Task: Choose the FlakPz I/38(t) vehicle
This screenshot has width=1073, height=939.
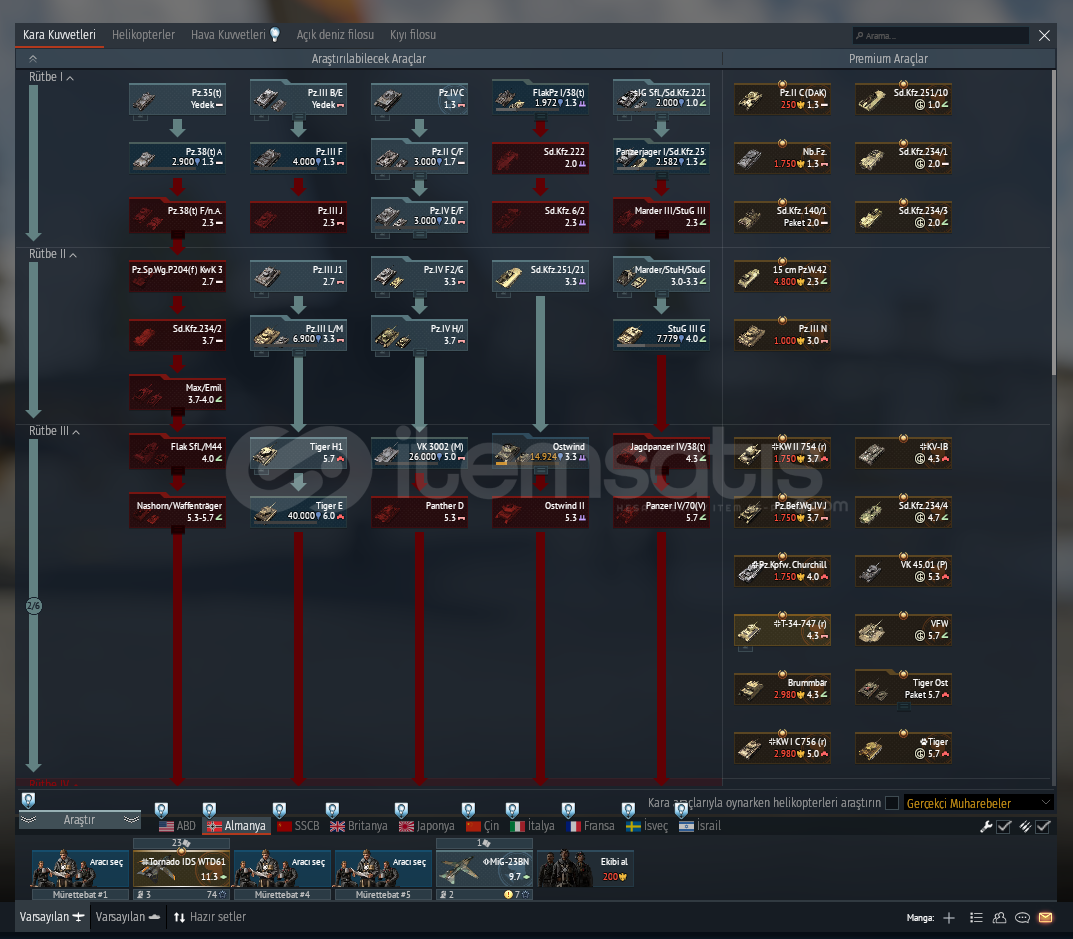Action: point(541,99)
